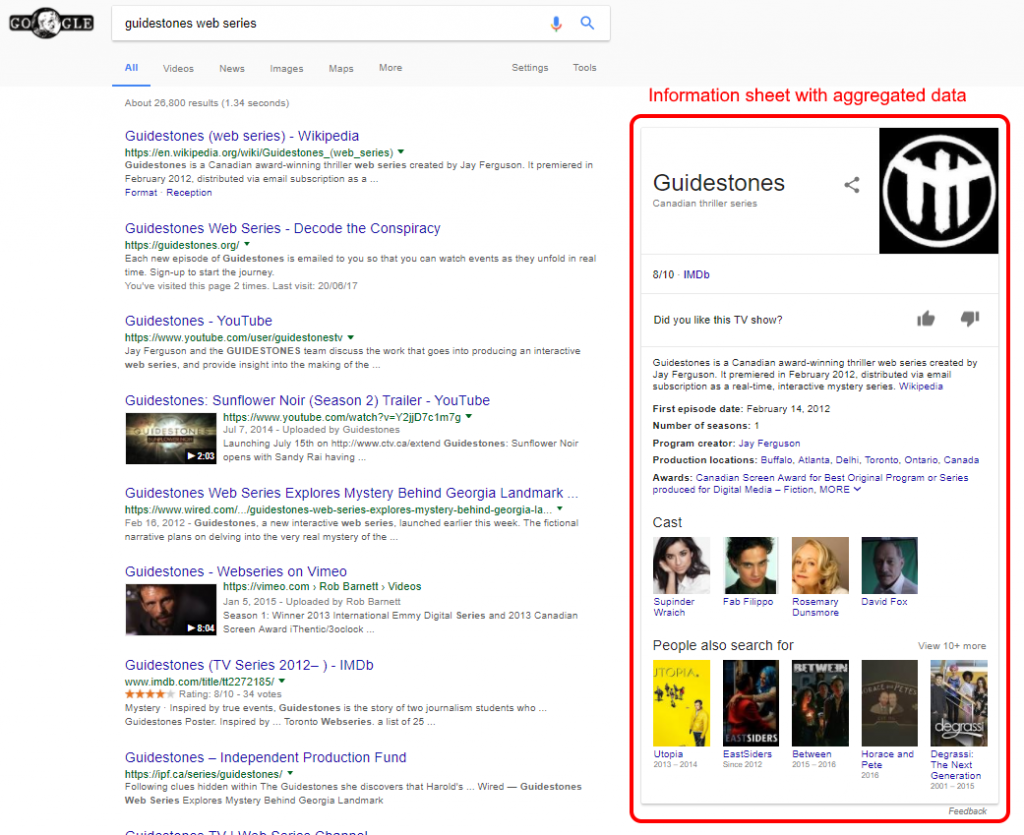Open search Tools menu

click(584, 68)
